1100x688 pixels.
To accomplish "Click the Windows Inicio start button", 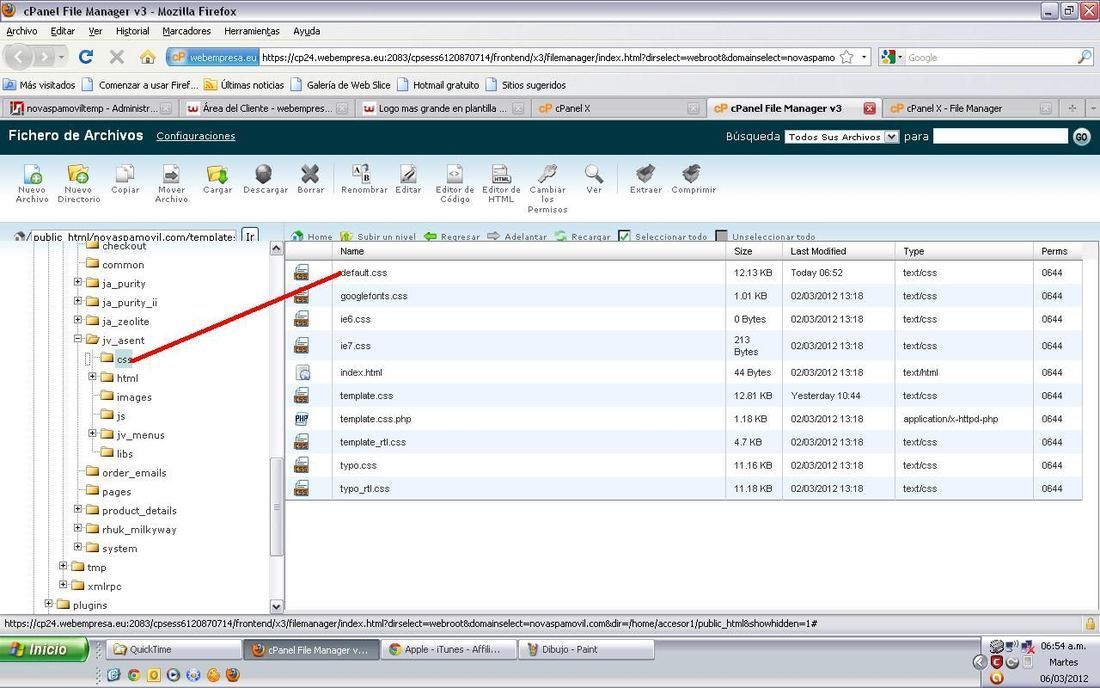I will coord(43,649).
